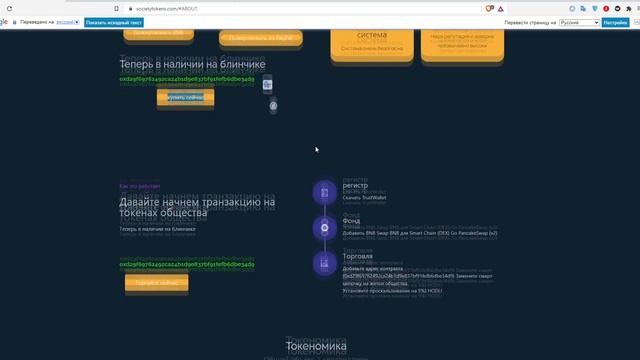Open the red circle extension icon
The image size is (640, 360).
[606, 9]
